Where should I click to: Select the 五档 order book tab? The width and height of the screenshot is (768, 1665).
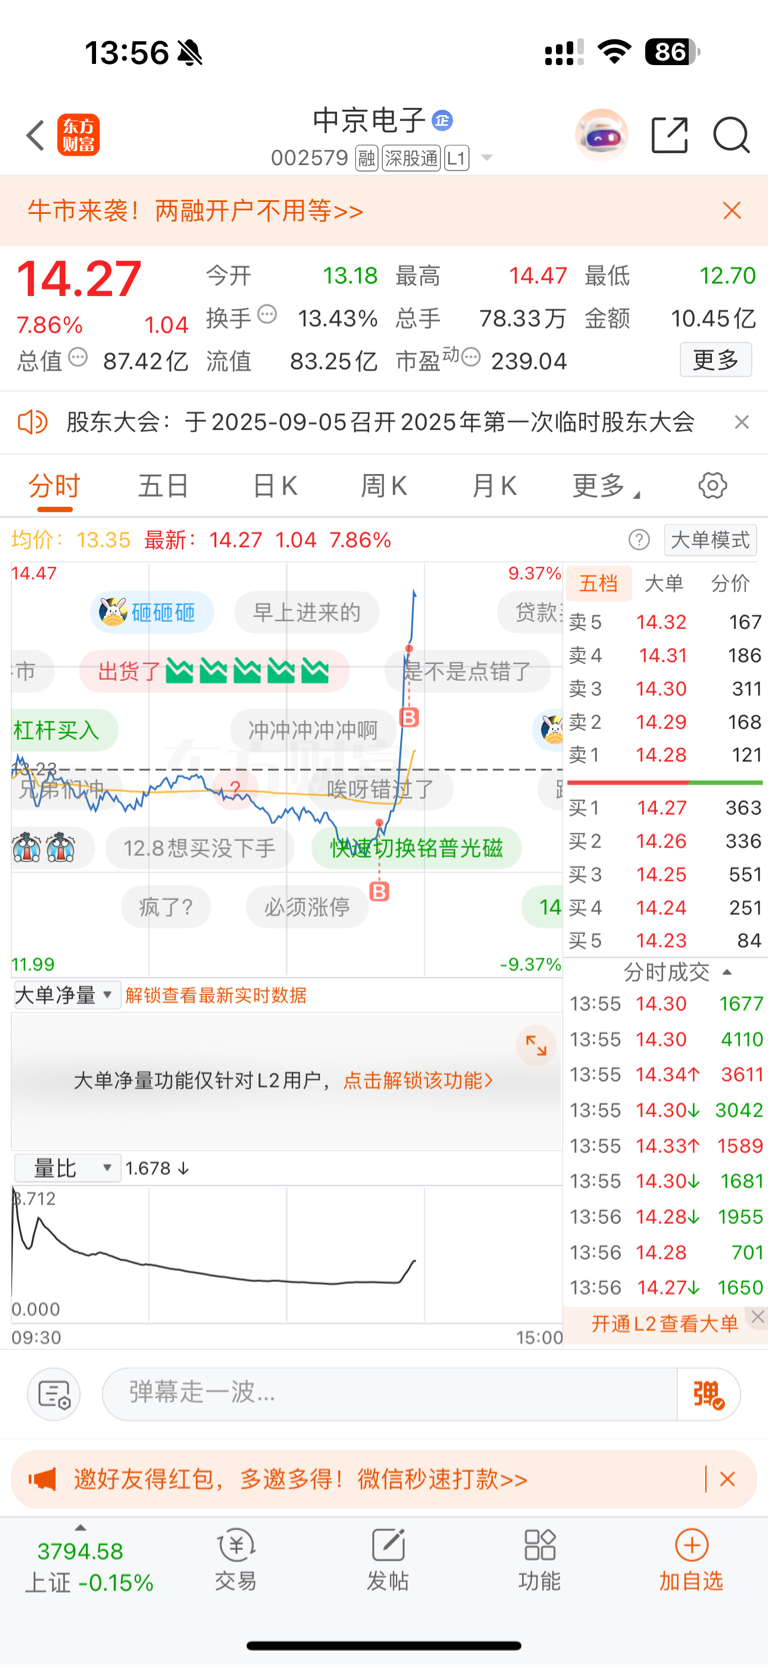pos(598,583)
